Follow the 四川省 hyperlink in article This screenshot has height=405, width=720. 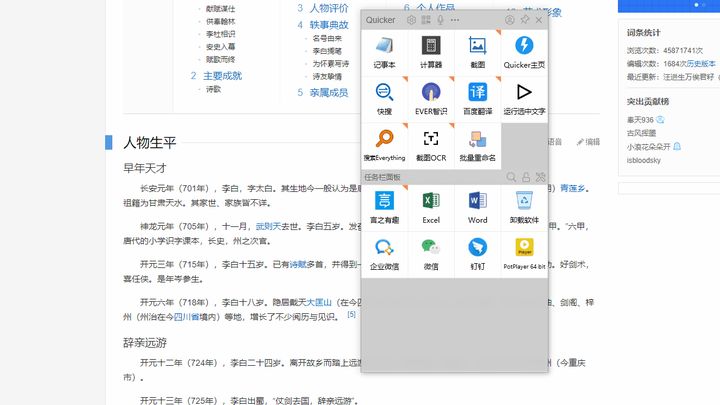(x=186, y=317)
